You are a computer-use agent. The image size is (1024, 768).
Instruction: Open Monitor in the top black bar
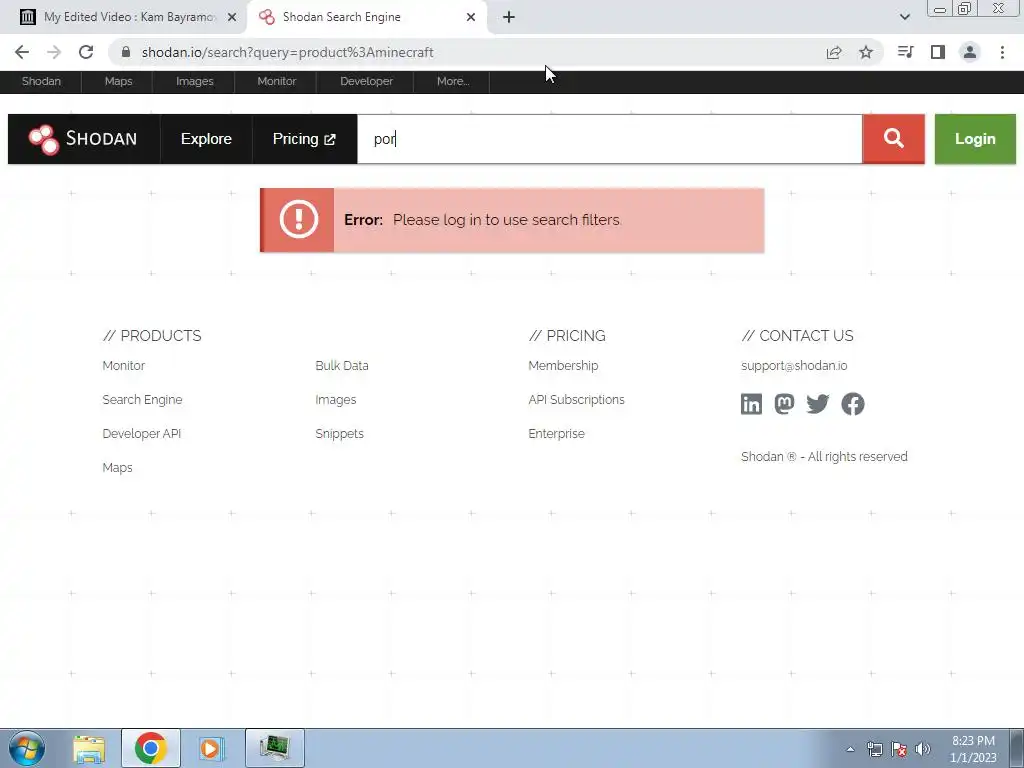(x=276, y=82)
